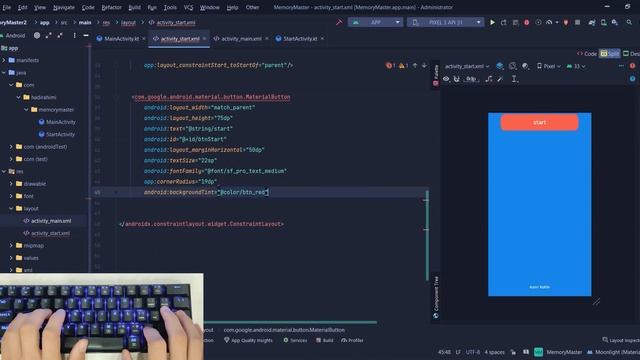Go to previous highlighted error arrow

click(415, 65)
